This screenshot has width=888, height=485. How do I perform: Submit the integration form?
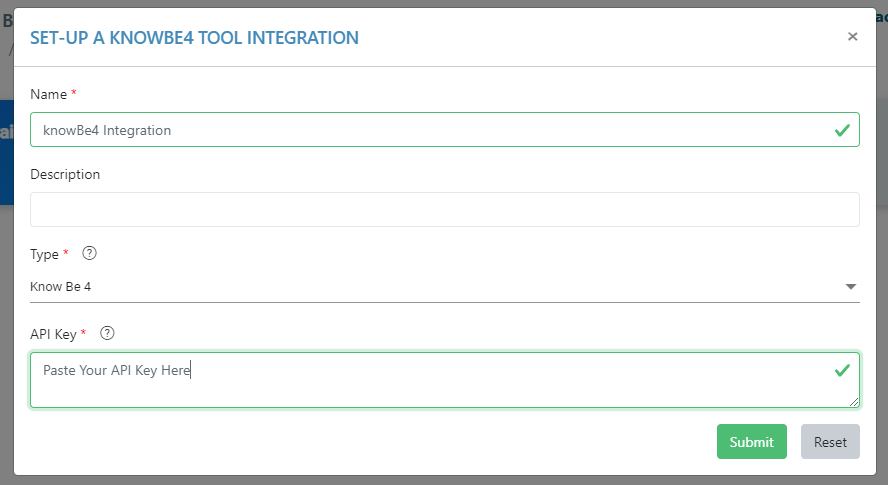point(751,442)
